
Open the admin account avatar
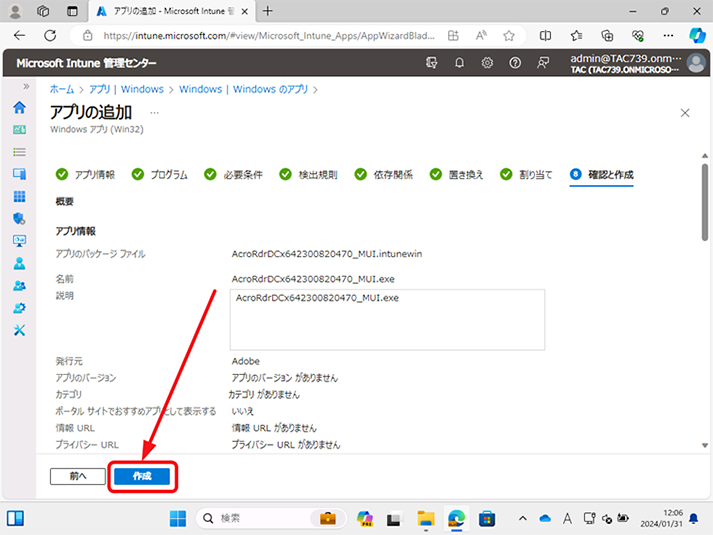696,63
